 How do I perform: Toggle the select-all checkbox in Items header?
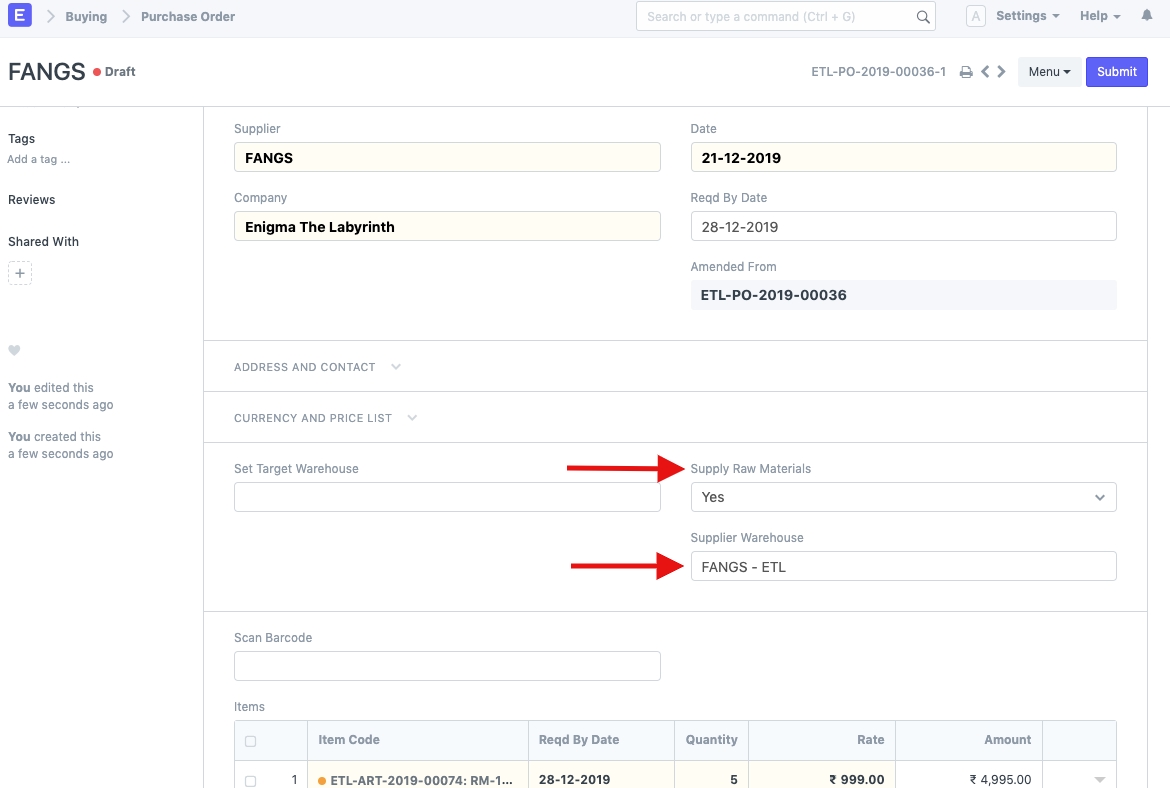[250, 741]
